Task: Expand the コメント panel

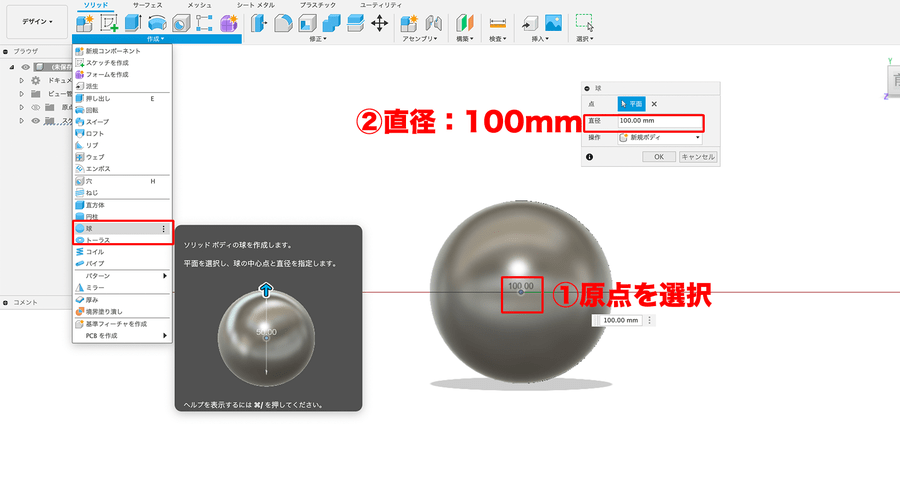Action: [5, 302]
